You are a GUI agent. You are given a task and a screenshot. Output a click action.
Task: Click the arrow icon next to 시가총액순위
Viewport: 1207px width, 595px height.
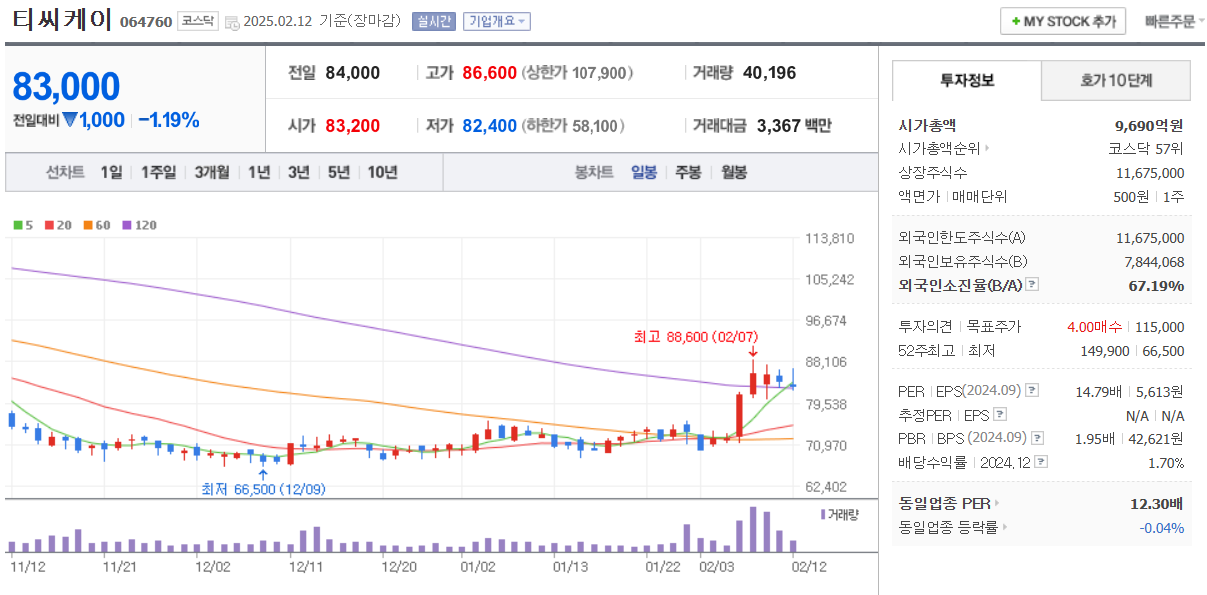987,148
